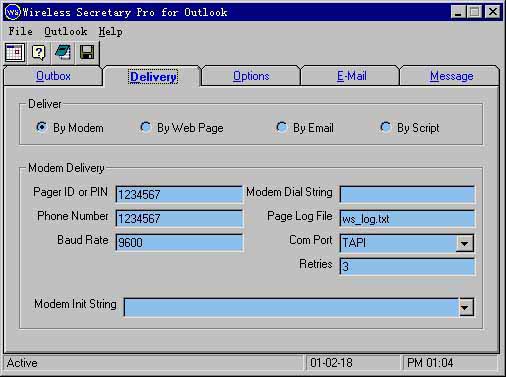The image size is (506, 377).
Task: Click the help question mark icon
Action: 39,53
